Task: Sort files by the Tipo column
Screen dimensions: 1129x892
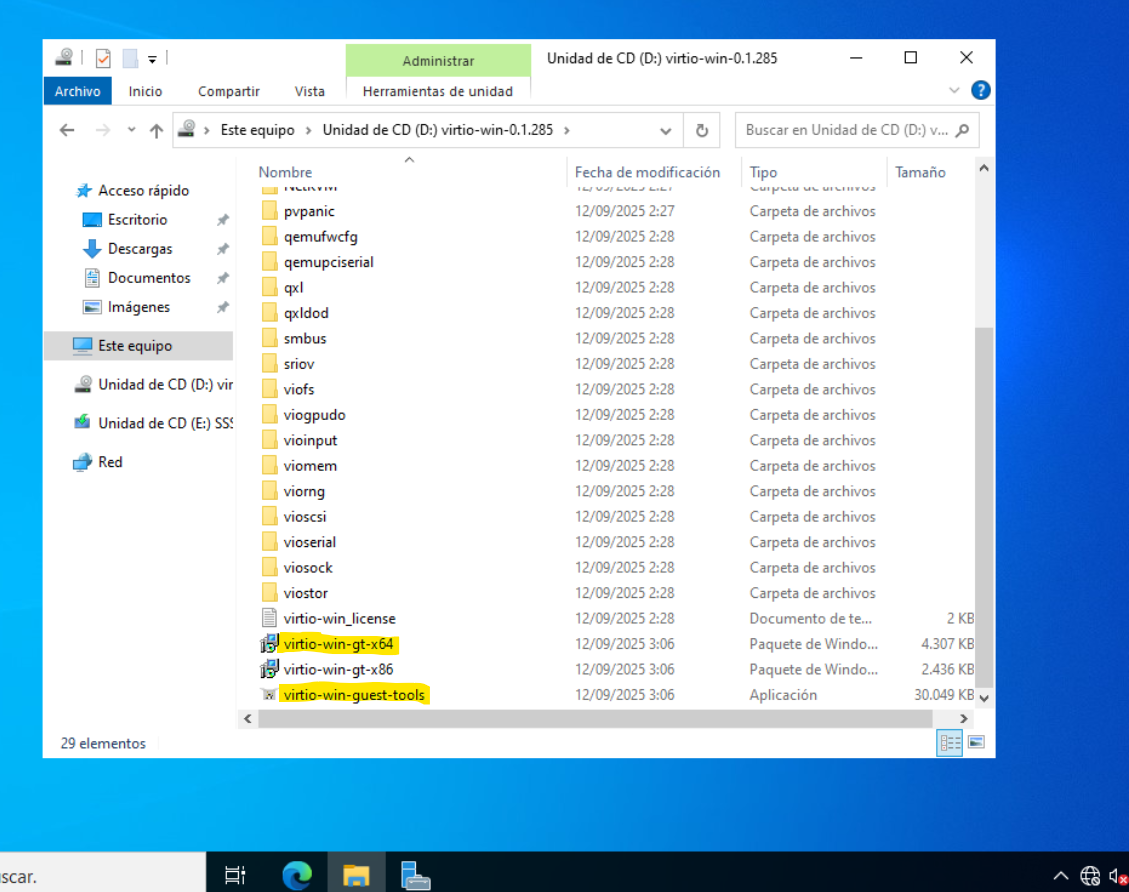Action: click(x=763, y=172)
